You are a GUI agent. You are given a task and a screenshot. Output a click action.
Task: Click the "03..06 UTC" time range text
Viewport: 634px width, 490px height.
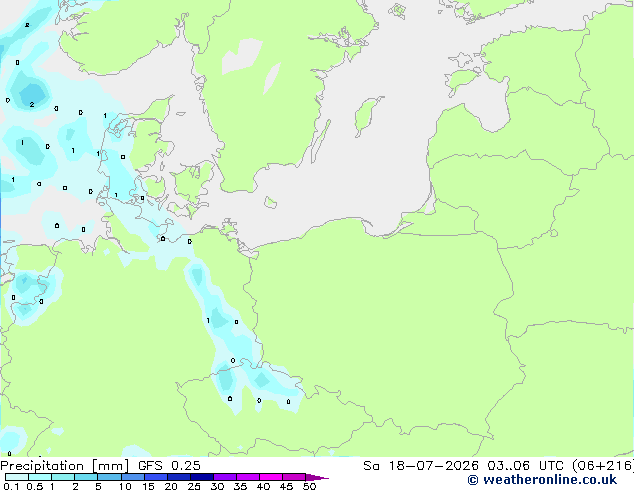[525, 466]
